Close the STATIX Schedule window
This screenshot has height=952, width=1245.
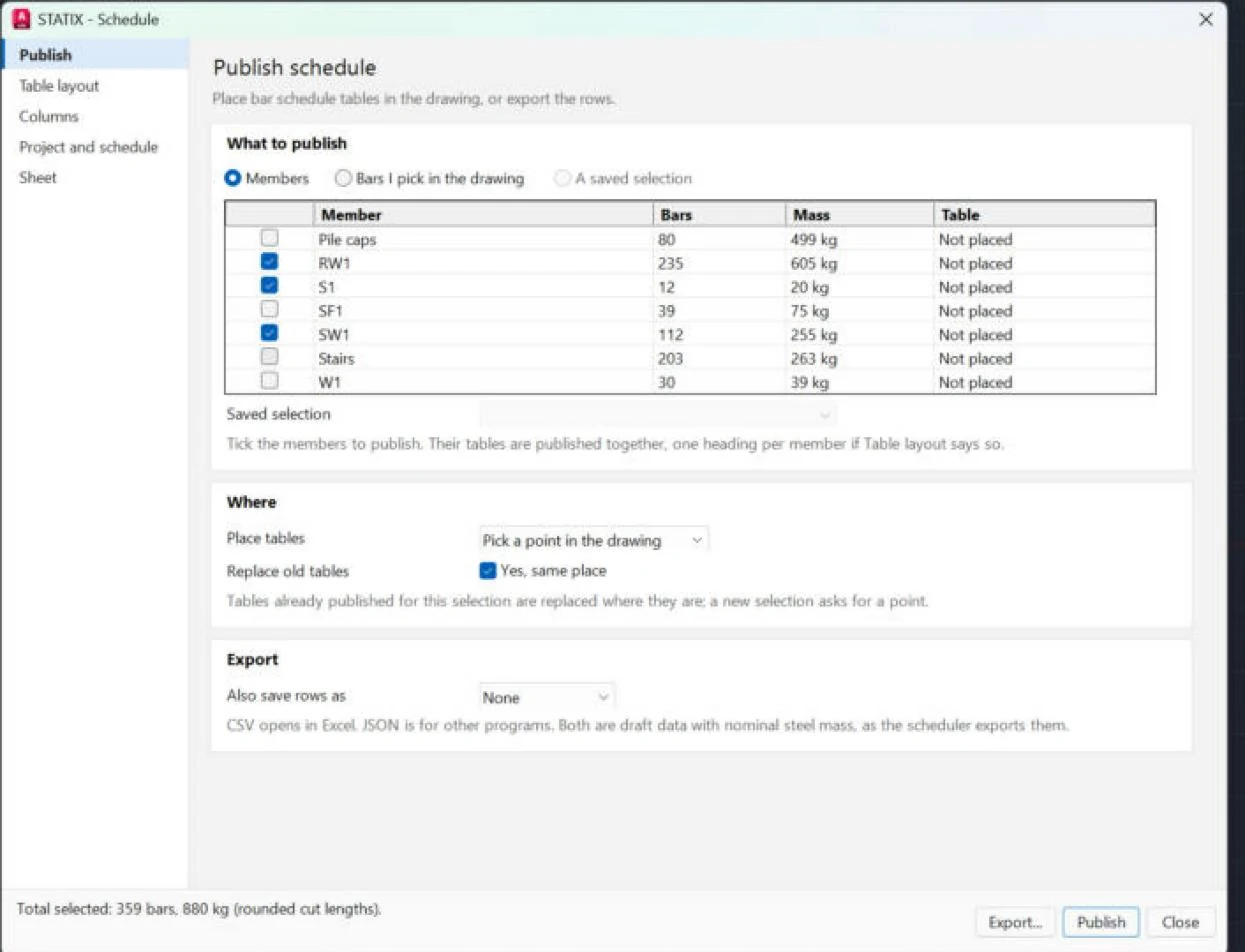(x=1205, y=19)
